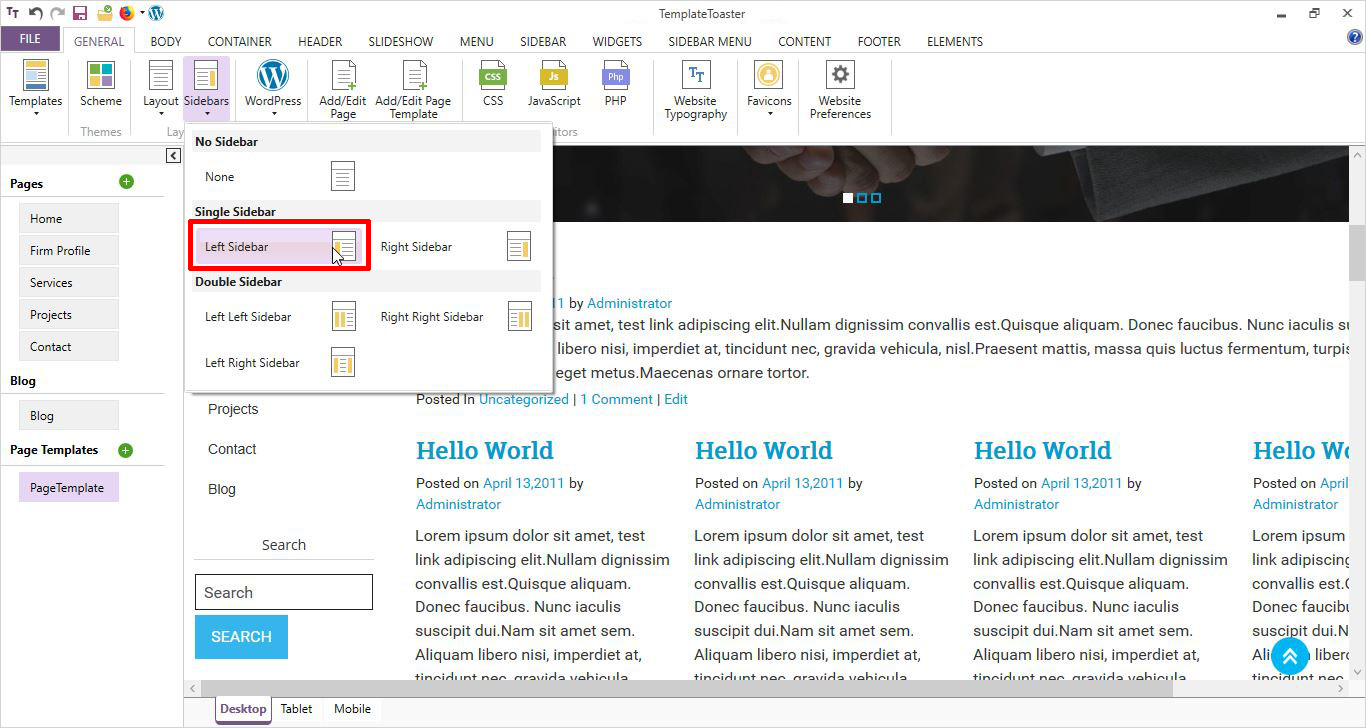Click the blue SEARCH button
This screenshot has height=728, width=1366.
[x=241, y=637]
